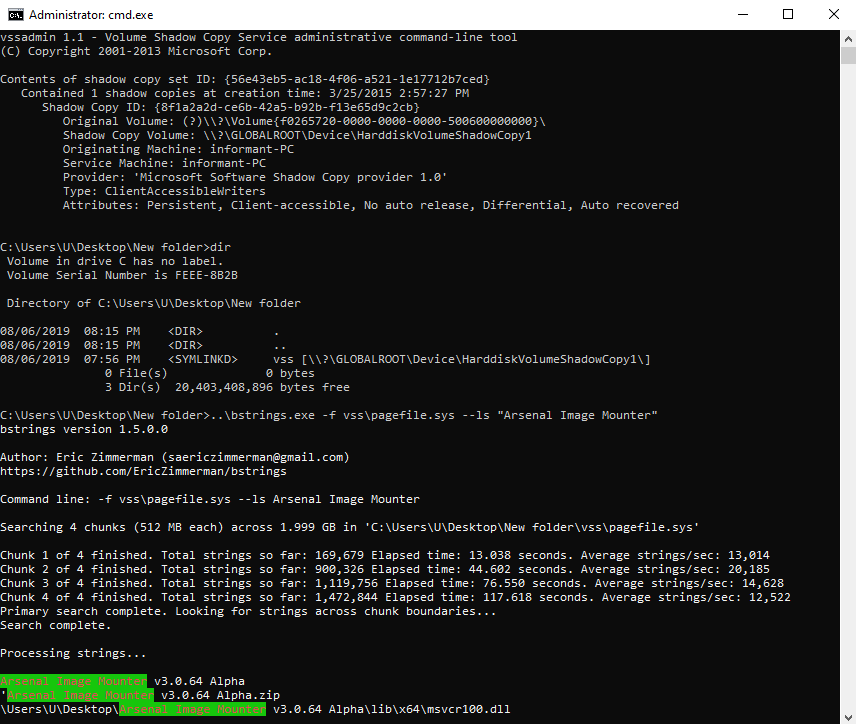Click the <SYMLINKD> vss directory entry
Image resolution: width=856 pixels, height=724 pixels.
point(325,359)
